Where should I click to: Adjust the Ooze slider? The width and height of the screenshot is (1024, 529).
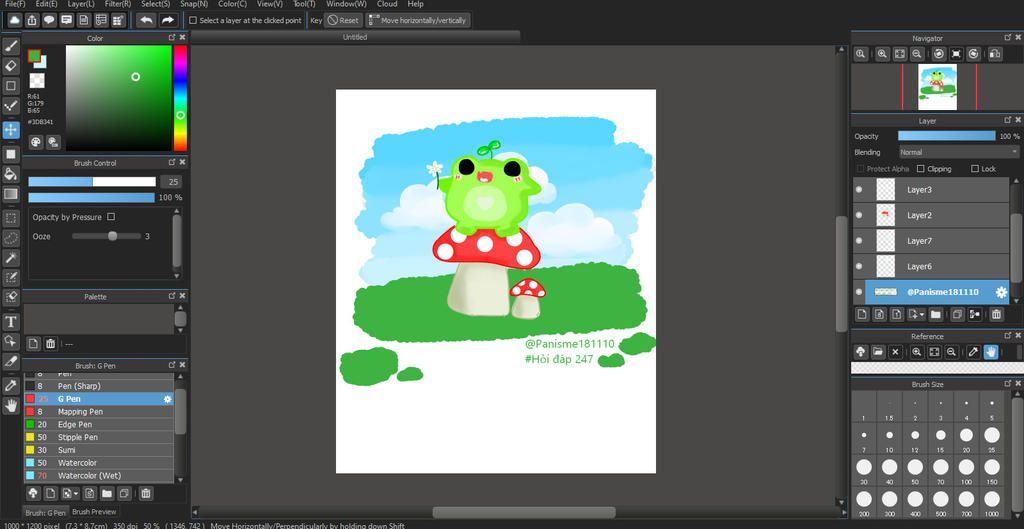point(106,236)
